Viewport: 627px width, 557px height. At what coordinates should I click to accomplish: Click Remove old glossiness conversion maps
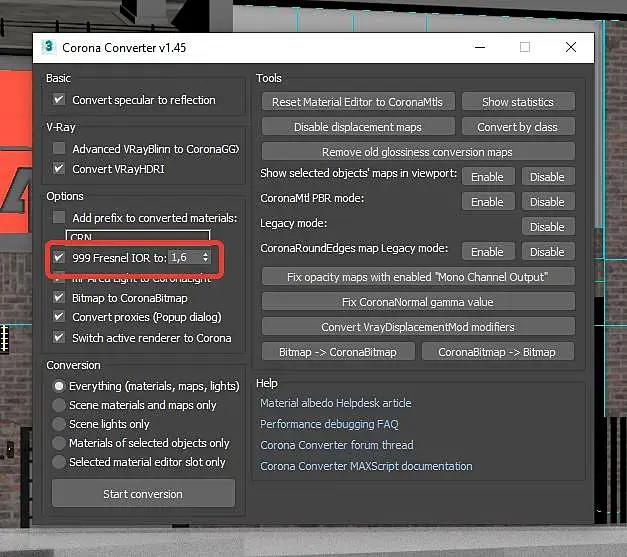click(418, 152)
